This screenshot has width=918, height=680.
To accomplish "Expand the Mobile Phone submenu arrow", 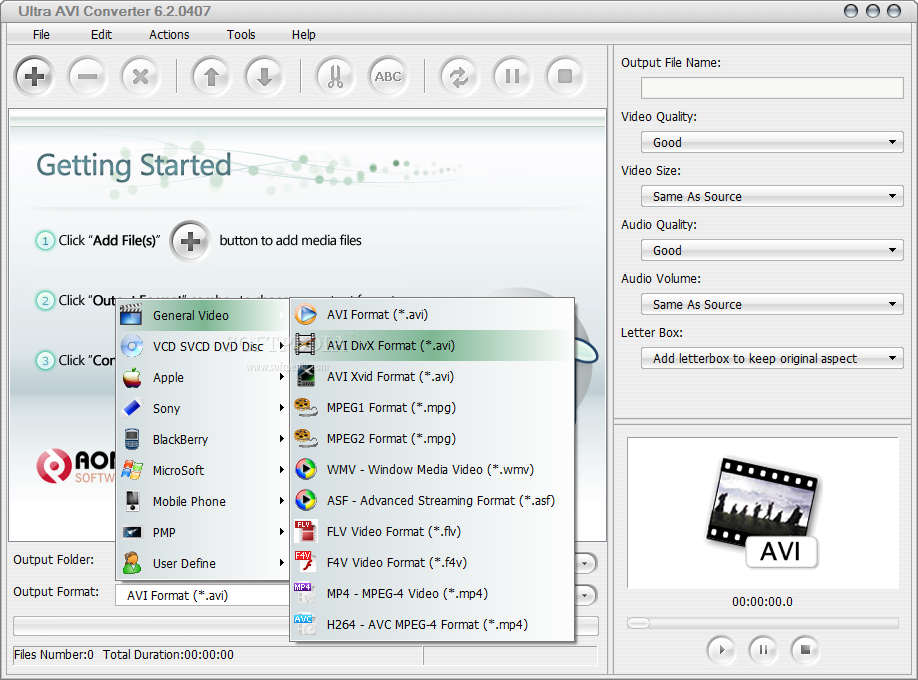I will [282, 501].
